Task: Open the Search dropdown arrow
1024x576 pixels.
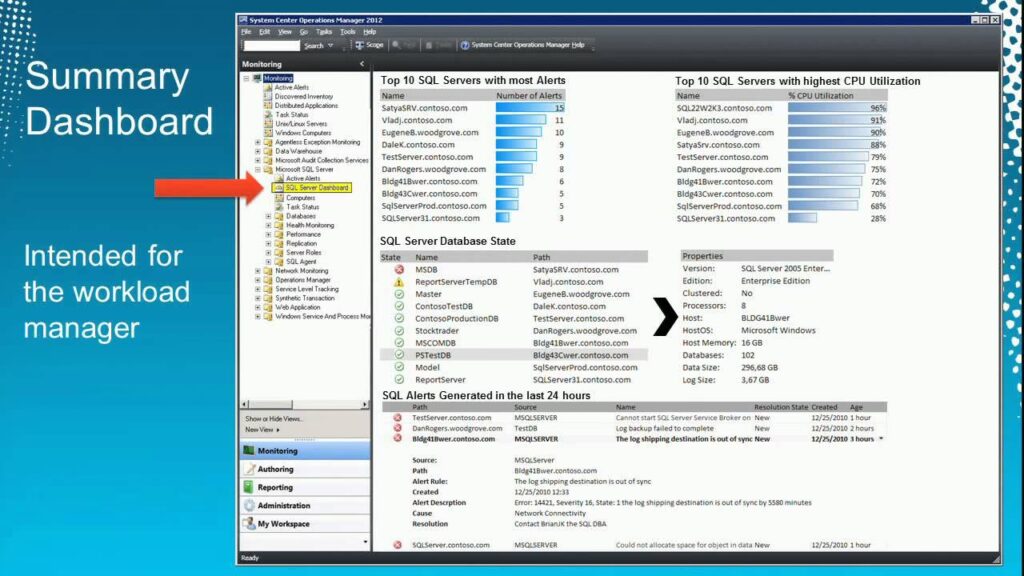Action: pyautogui.click(x=330, y=46)
